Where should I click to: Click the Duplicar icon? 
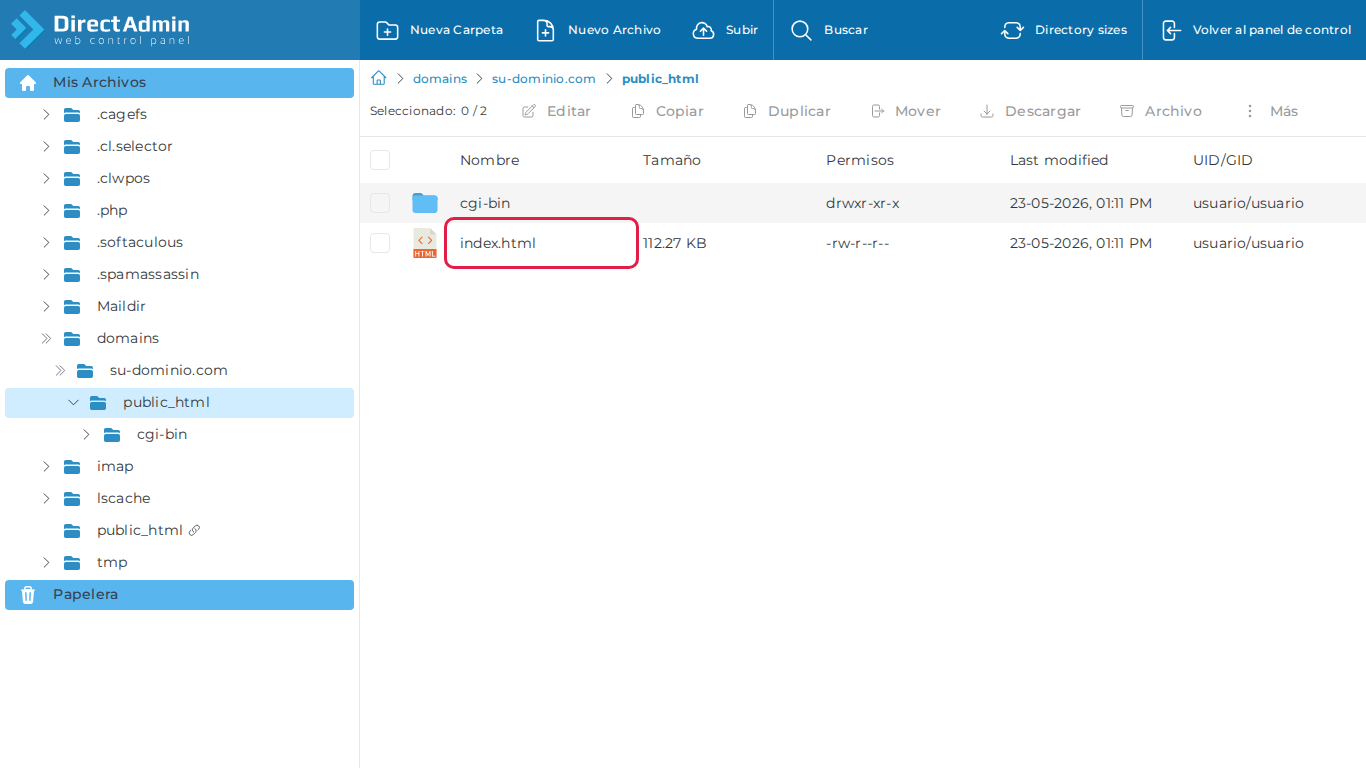(750, 111)
